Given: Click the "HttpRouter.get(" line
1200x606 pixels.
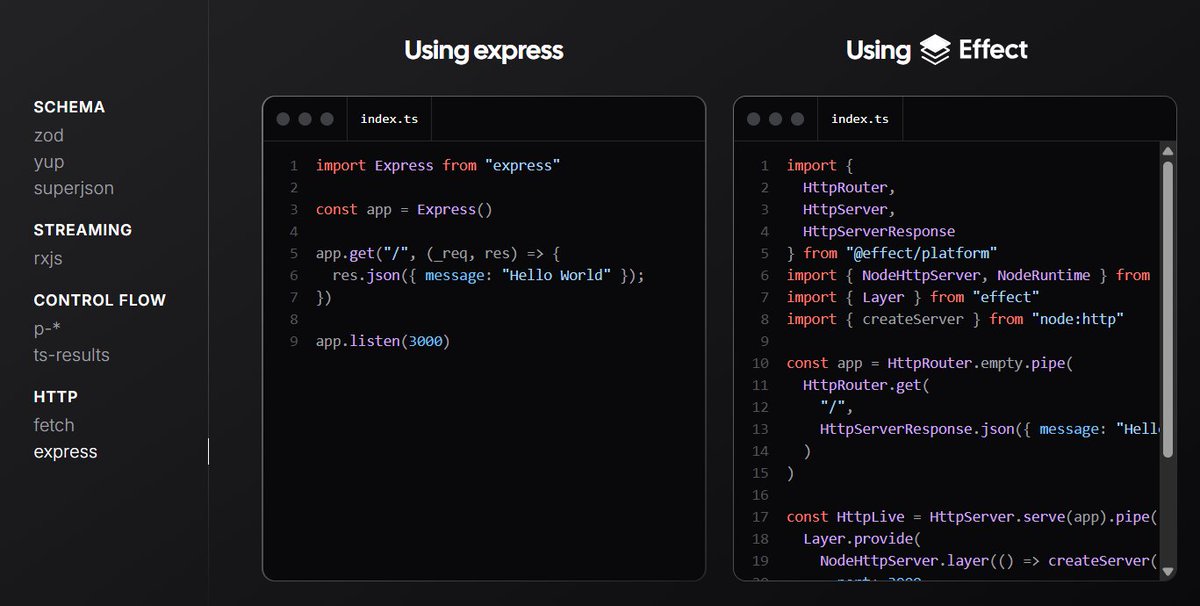Looking at the screenshot, I should (866, 385).
